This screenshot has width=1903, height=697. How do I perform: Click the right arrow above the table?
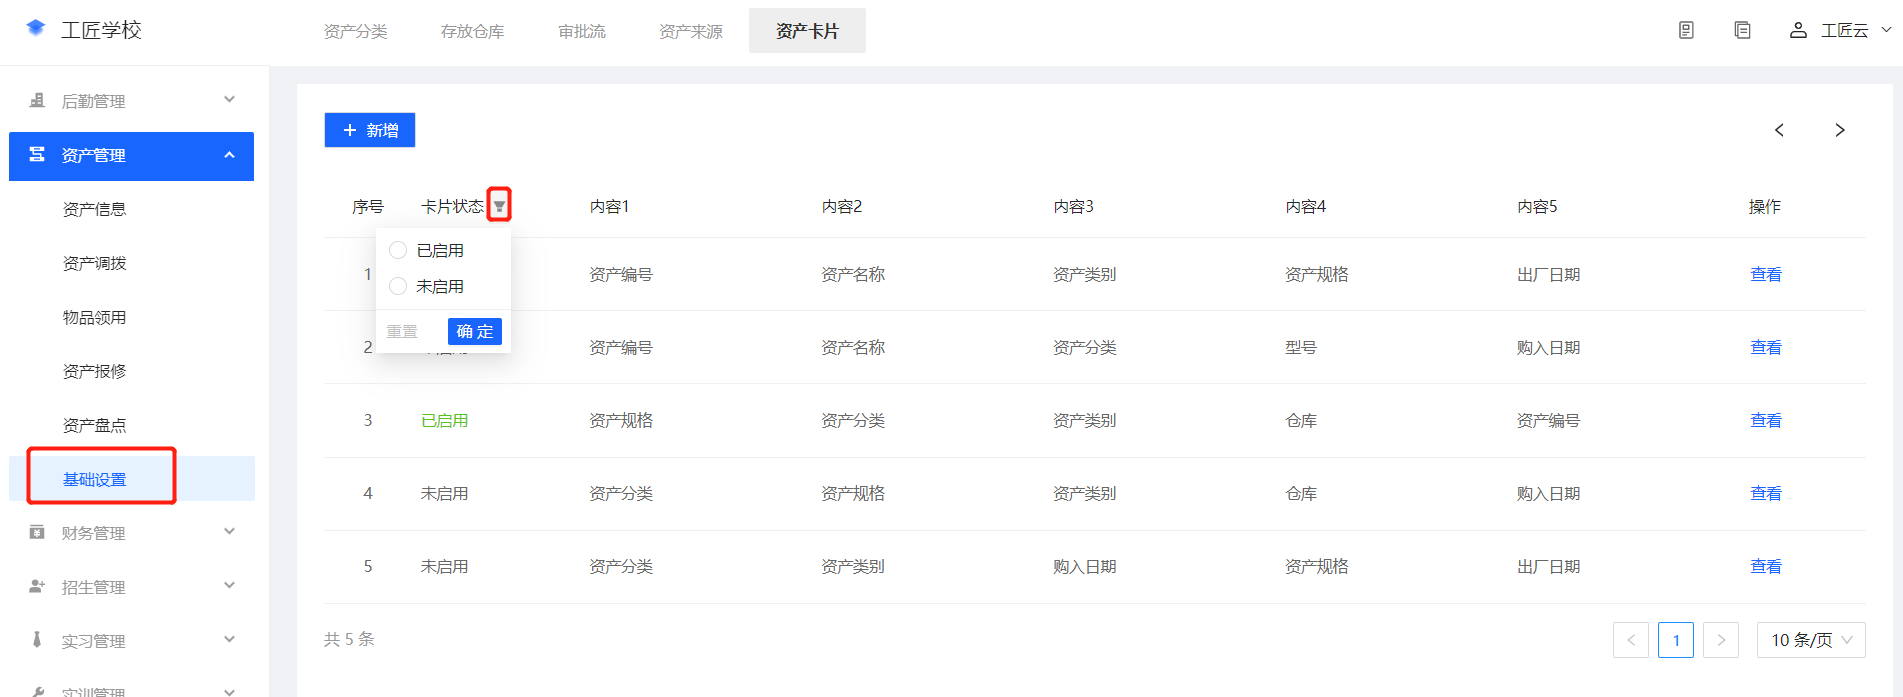pyautogui.click(x=1839, y=130)
